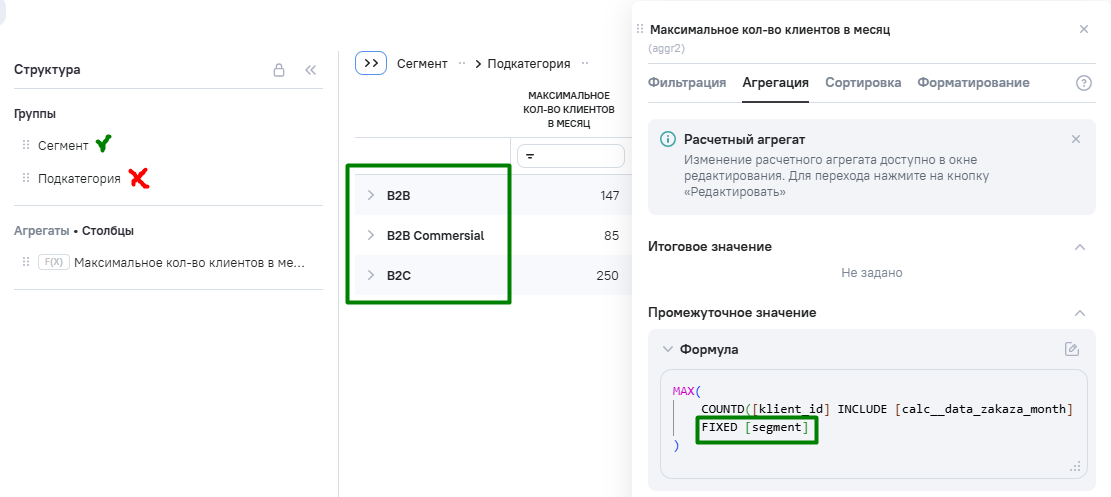Screen dimensions: 1111x497
Task: Open options dots next to Сегмент breadcrumb
Action: tap(462, 63)
